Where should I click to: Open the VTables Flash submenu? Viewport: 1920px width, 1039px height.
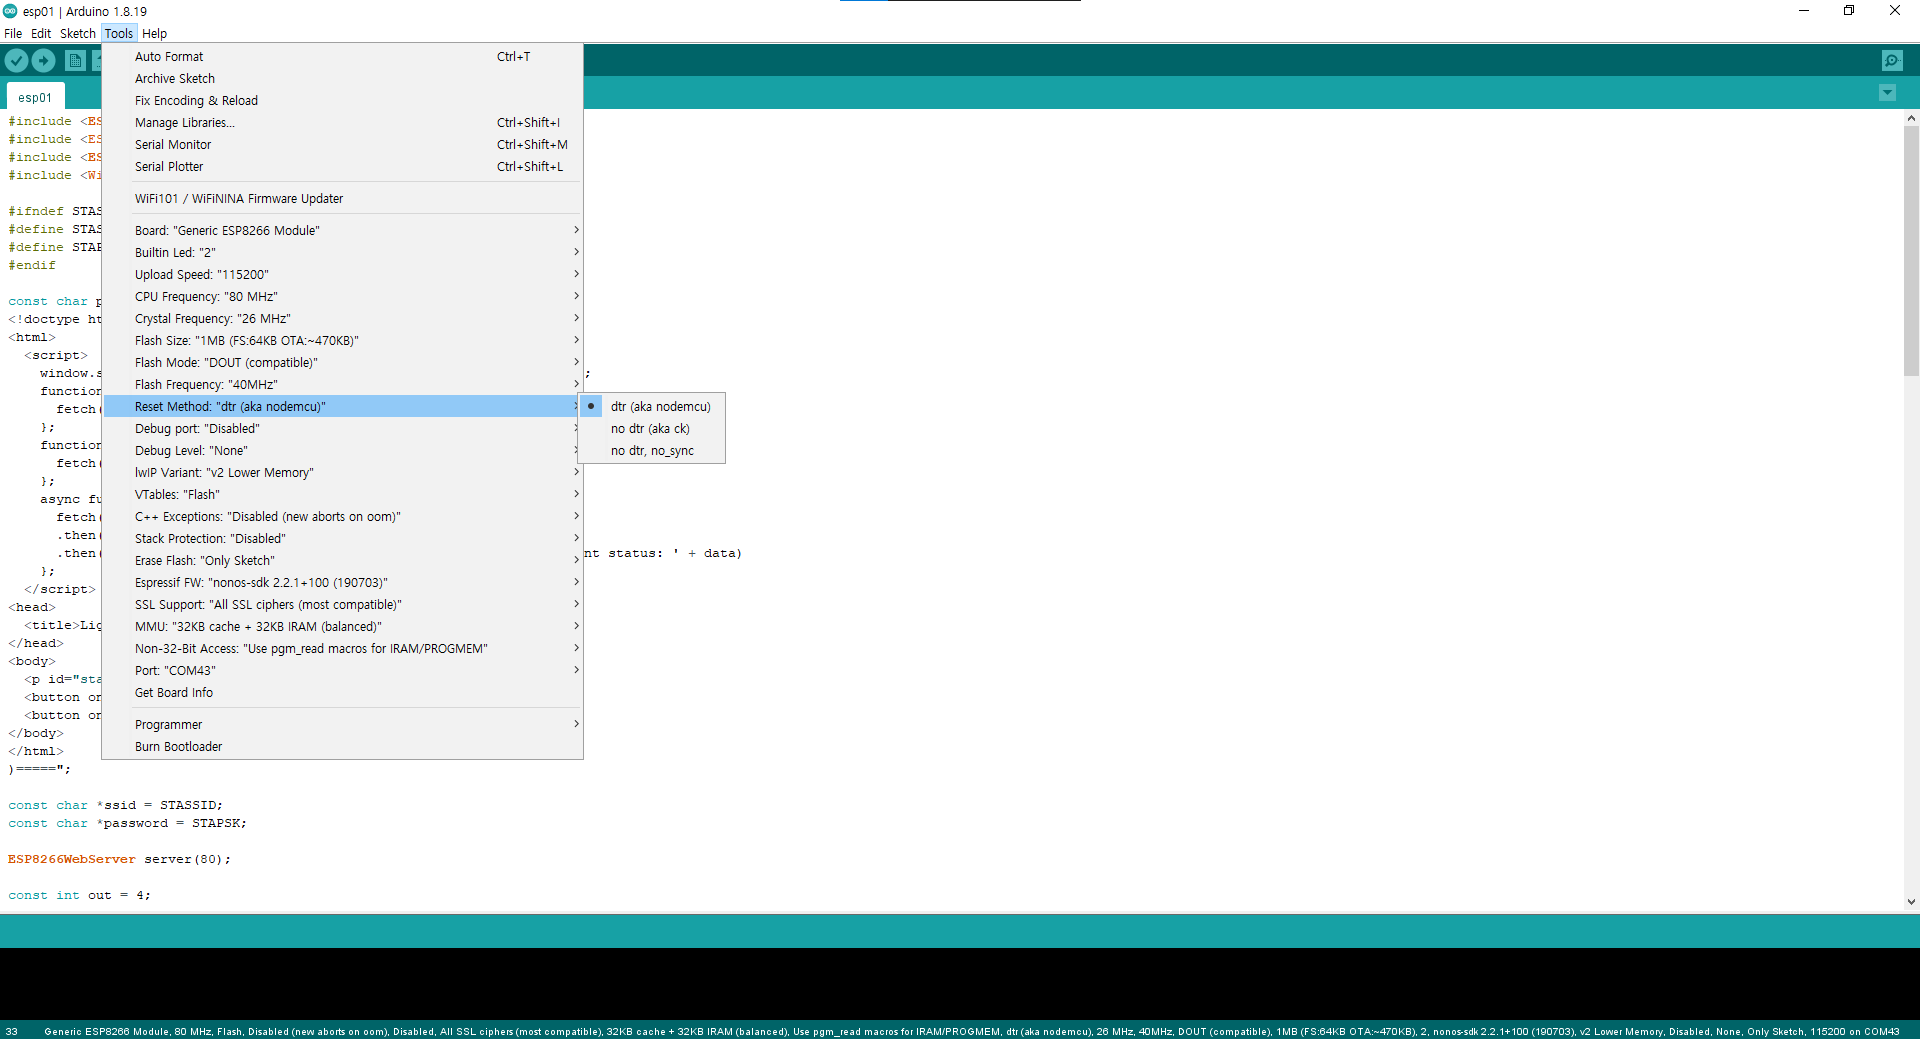click(342, 495)
